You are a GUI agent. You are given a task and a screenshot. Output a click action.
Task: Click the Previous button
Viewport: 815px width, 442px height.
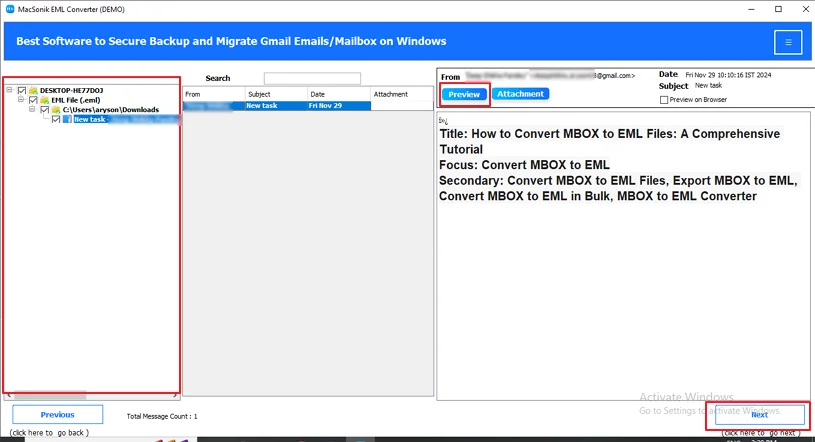pyautogui.click(x=58, y=414)
